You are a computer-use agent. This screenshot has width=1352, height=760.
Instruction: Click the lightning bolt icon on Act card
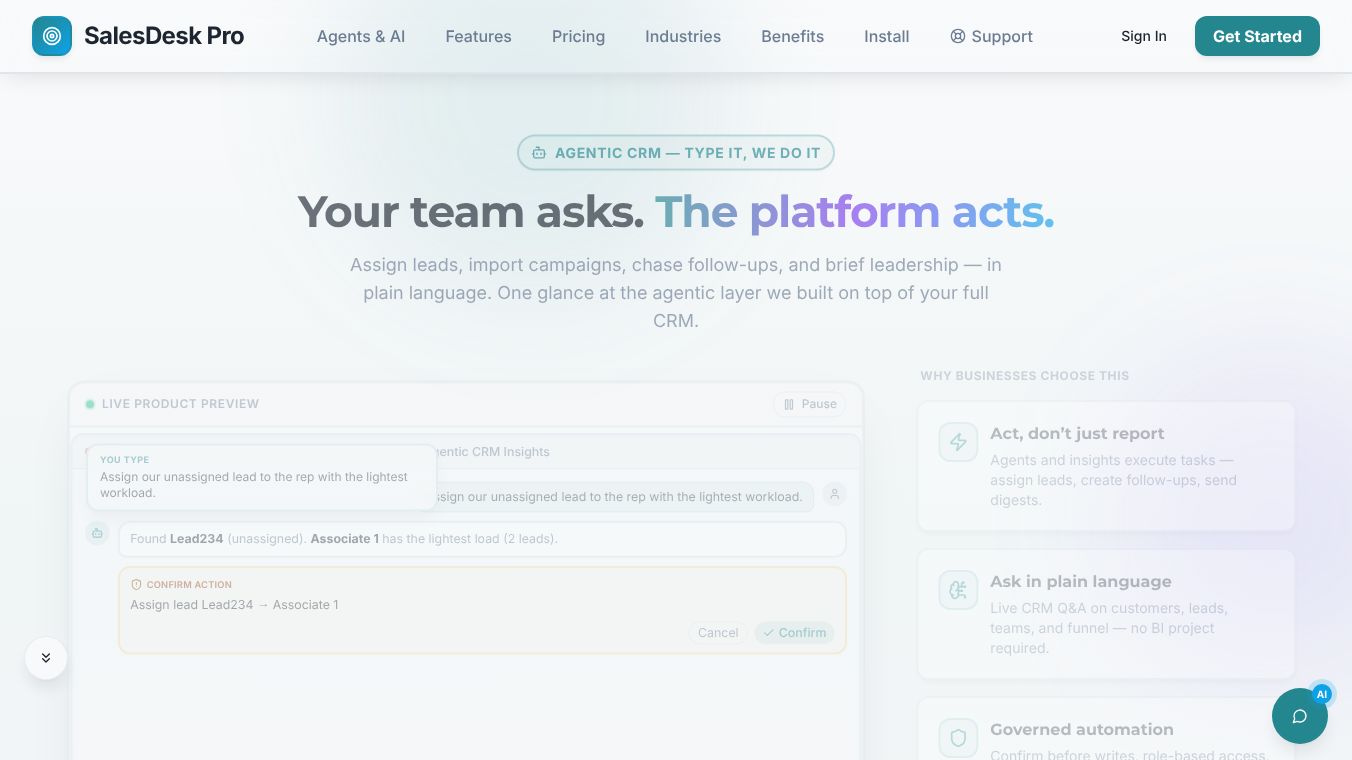coord(958,442)
